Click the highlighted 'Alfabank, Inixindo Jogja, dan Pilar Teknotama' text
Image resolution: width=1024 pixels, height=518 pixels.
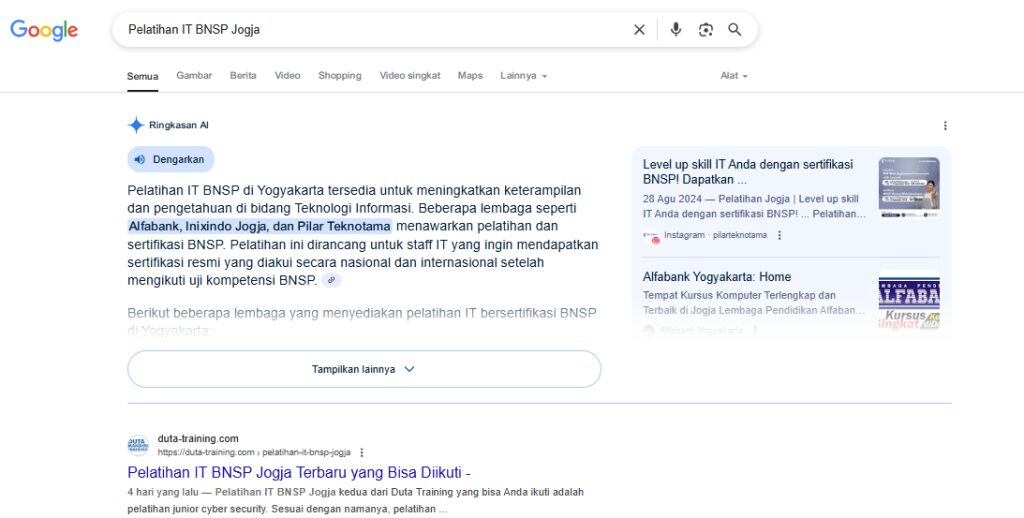(x=259, y=226)
